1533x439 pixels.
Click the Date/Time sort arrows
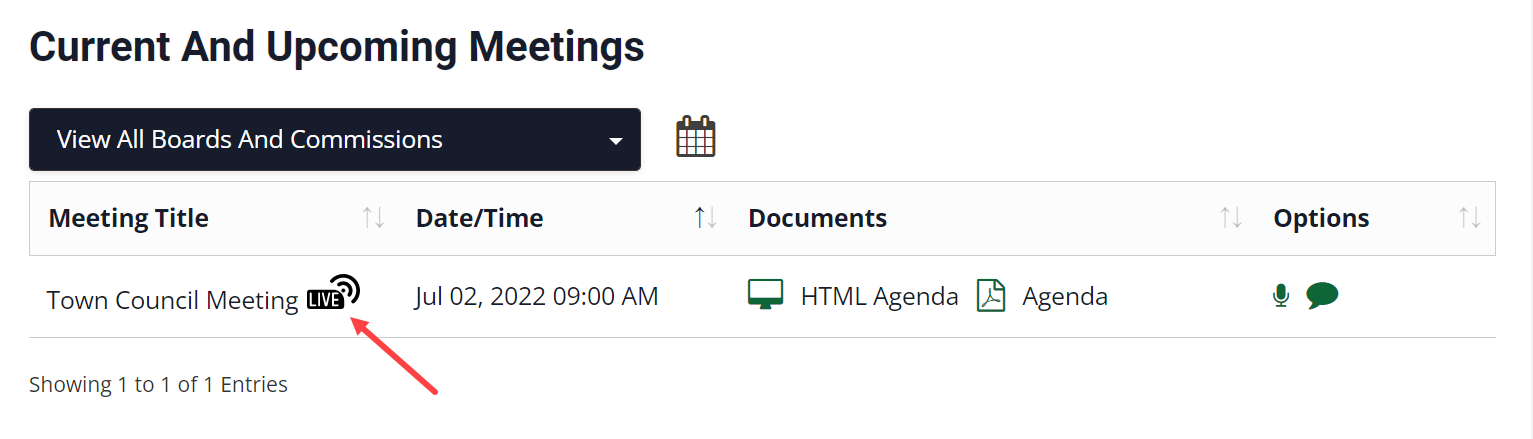(x=706, y=217)
